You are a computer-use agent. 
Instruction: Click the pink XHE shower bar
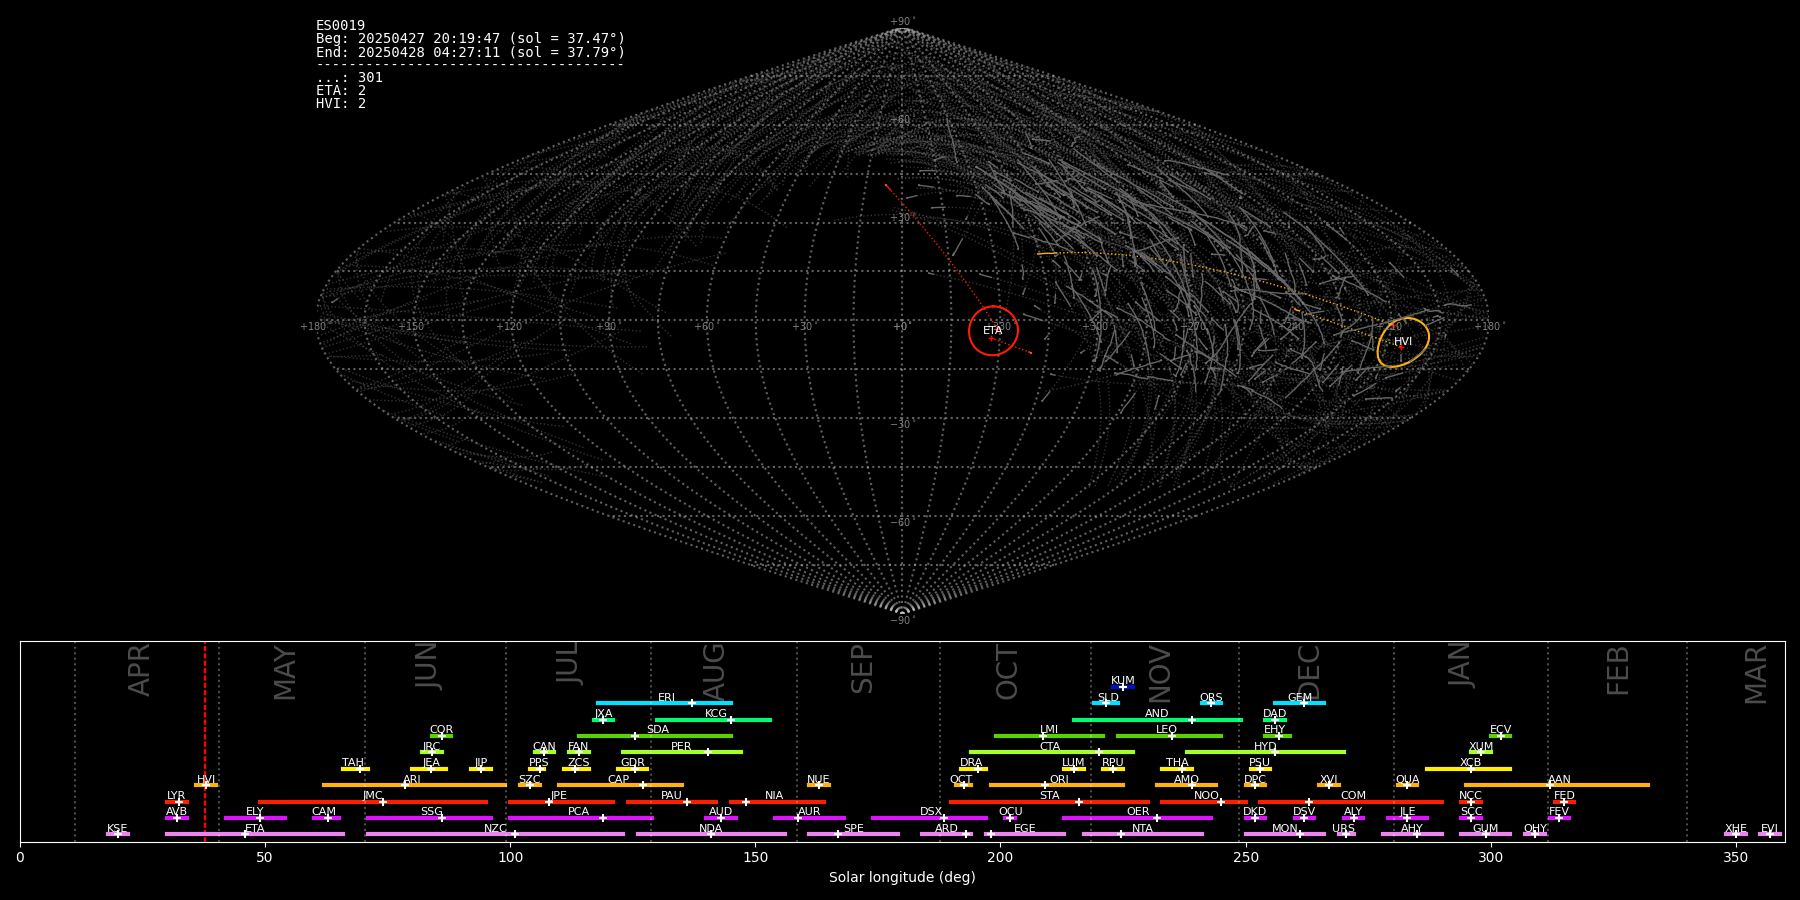1736,834
